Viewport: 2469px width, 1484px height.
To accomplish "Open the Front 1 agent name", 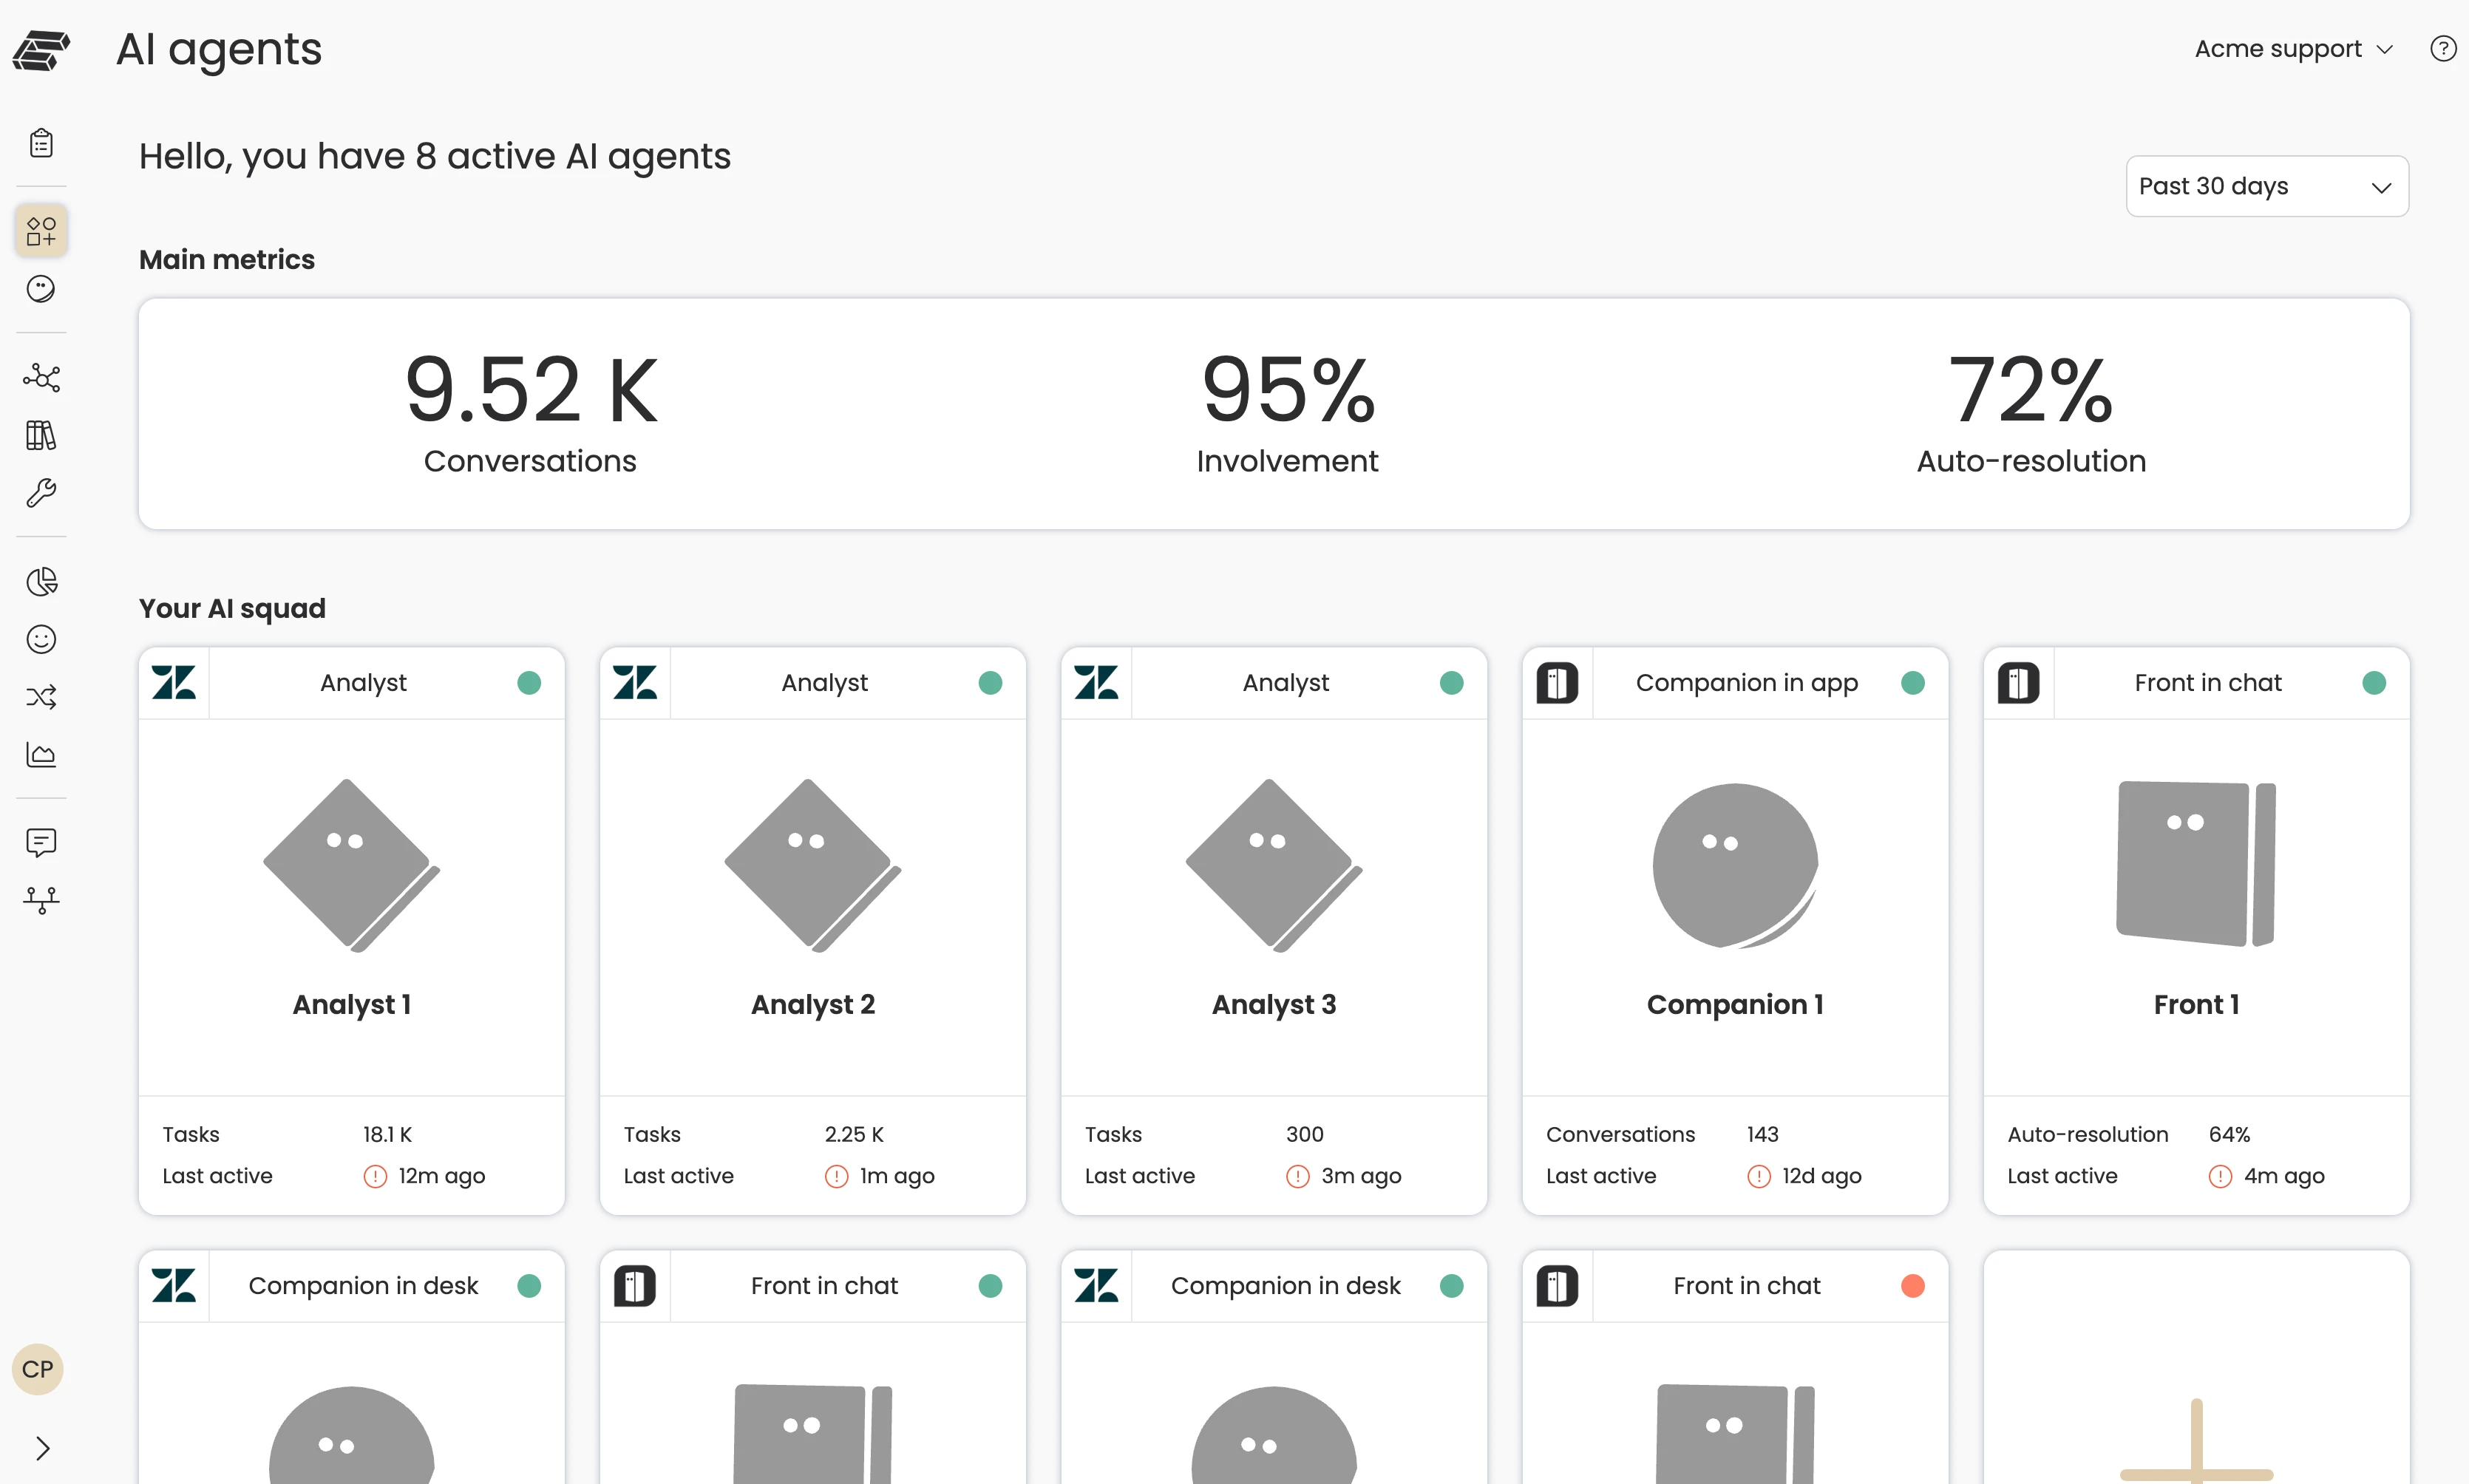I will [2196, 1005].
